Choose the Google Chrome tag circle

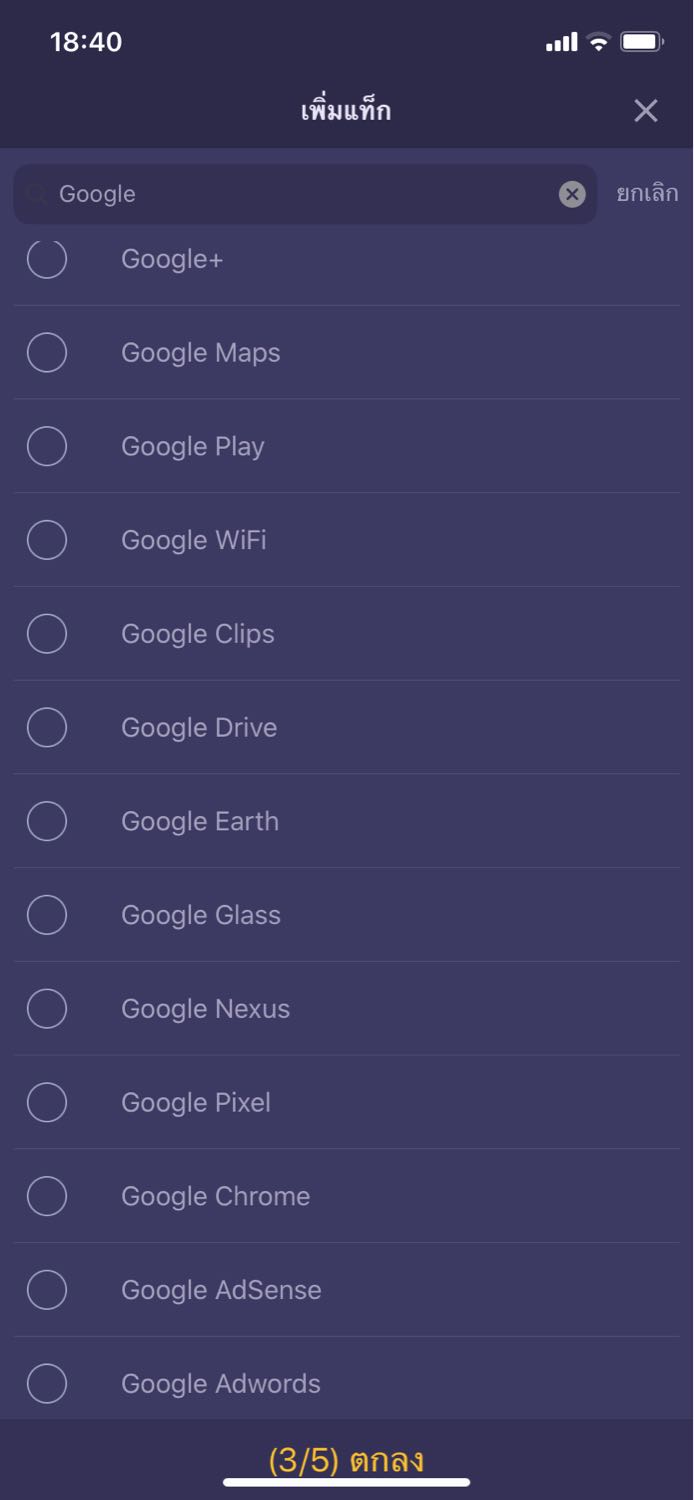coord(47,1196)
